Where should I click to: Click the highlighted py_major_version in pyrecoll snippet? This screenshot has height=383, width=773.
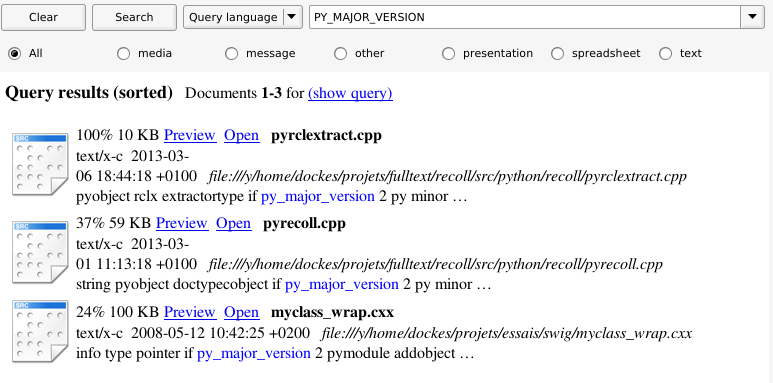[342, 285]
